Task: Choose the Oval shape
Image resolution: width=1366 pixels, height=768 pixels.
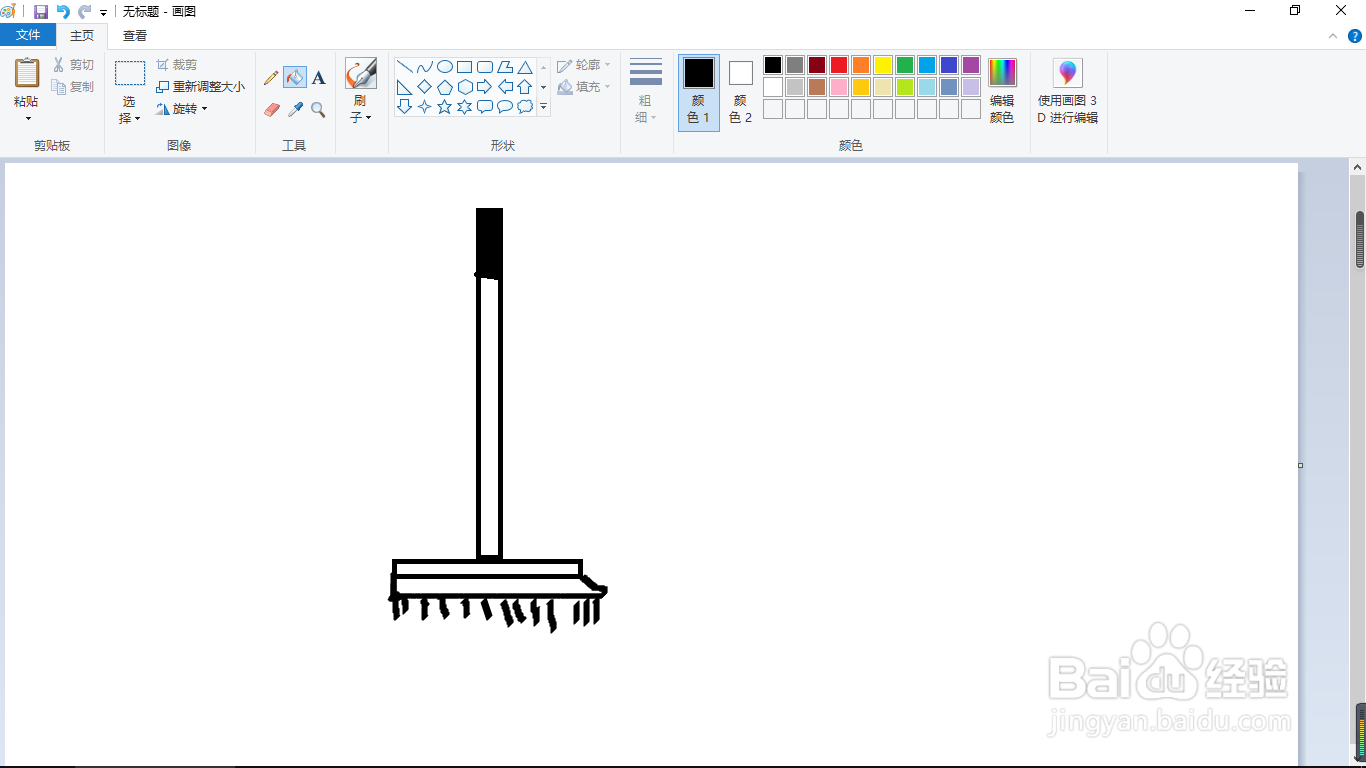Action: click(x=444, y=67)
